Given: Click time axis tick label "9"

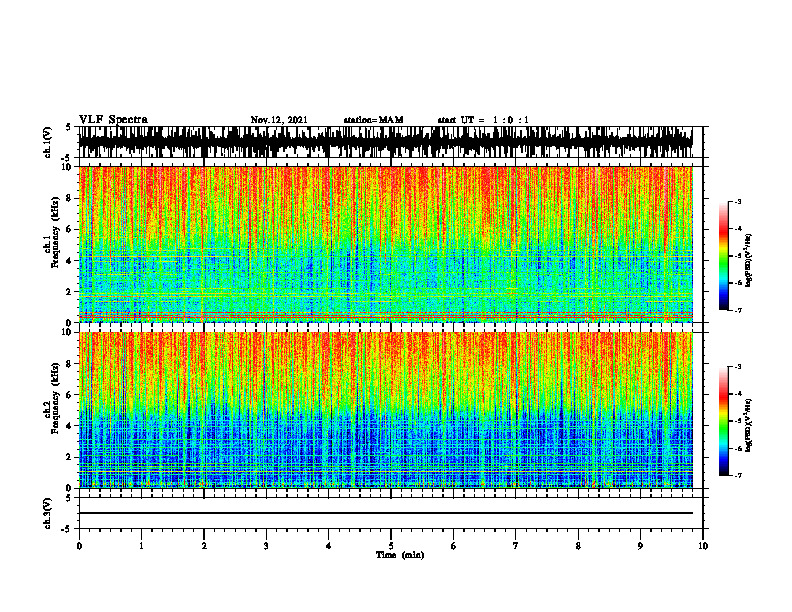Looking at the screenshot, I should pyautogui.click(x=640, y=546).
